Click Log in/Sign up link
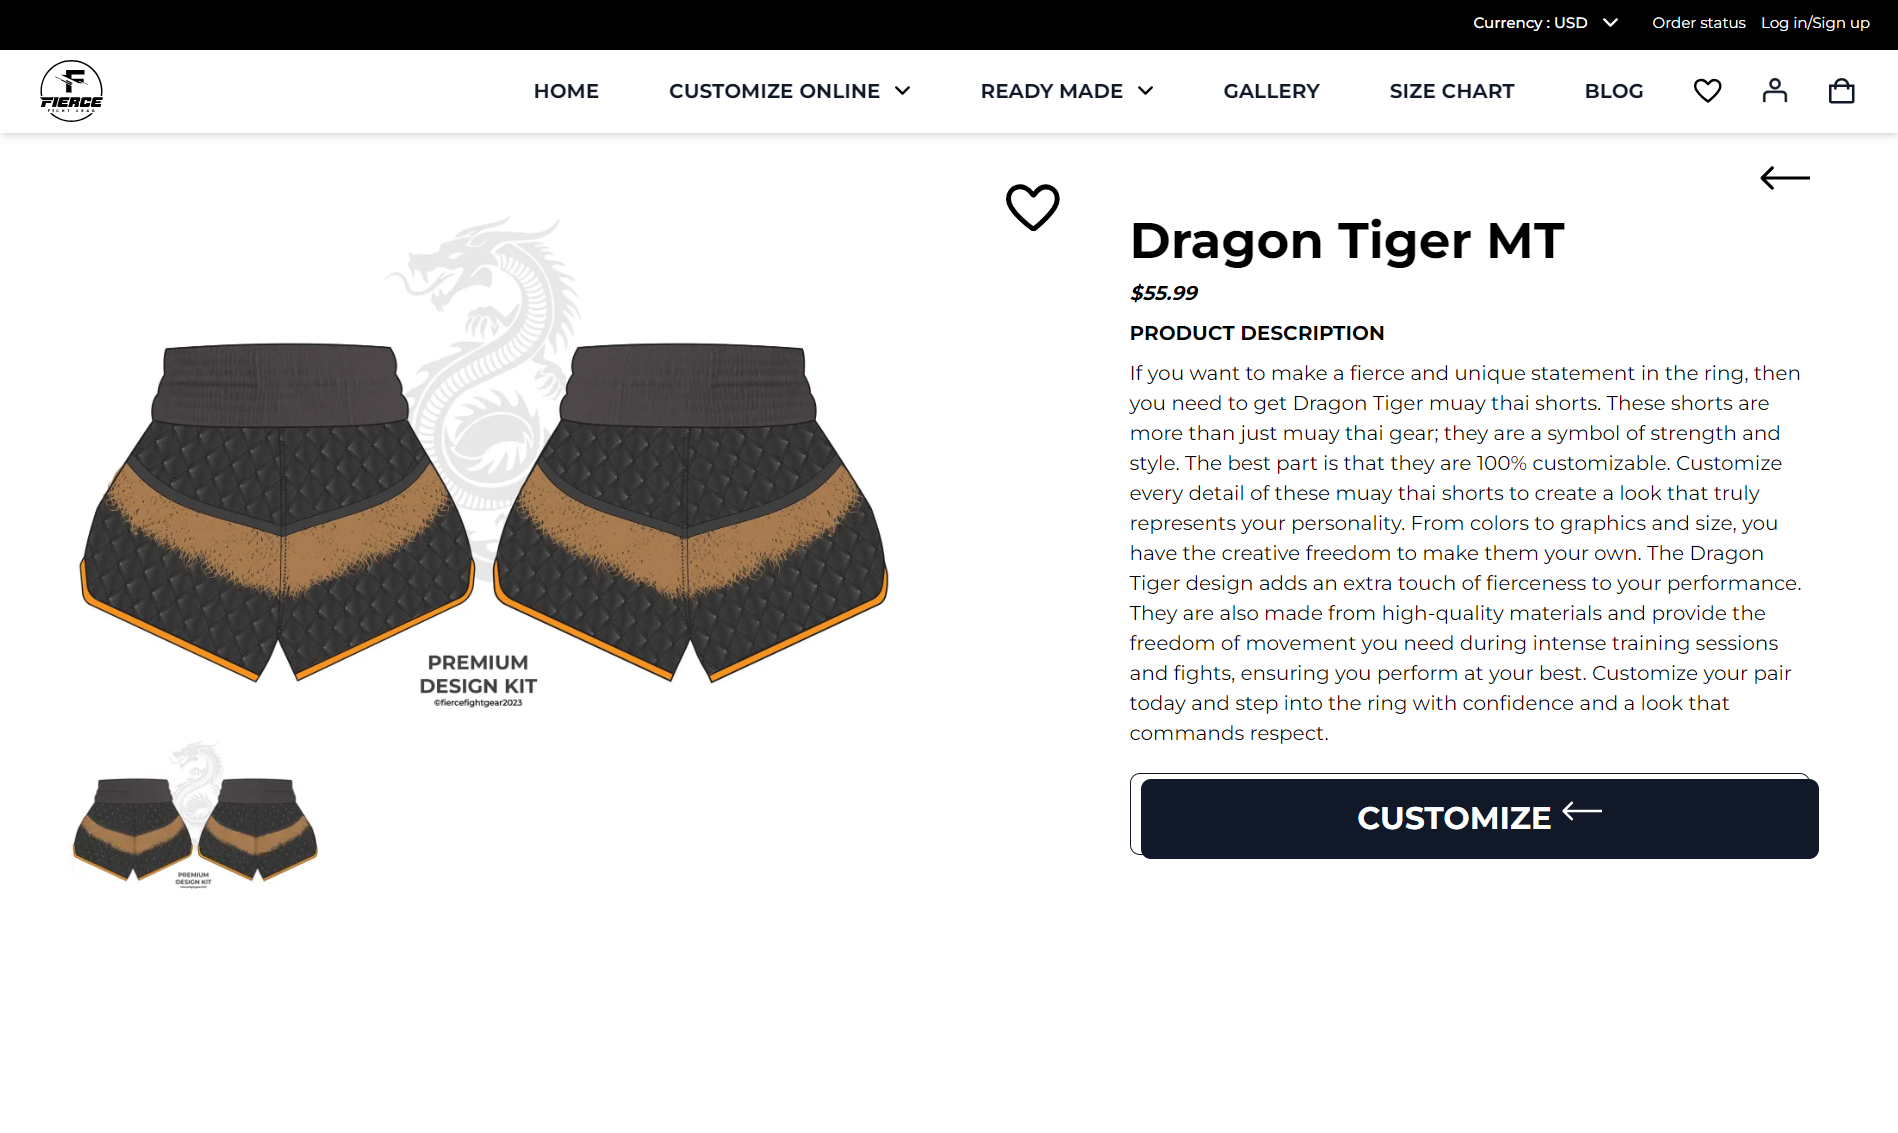Screen dimensions: 1898x1133 point(1815,23)
